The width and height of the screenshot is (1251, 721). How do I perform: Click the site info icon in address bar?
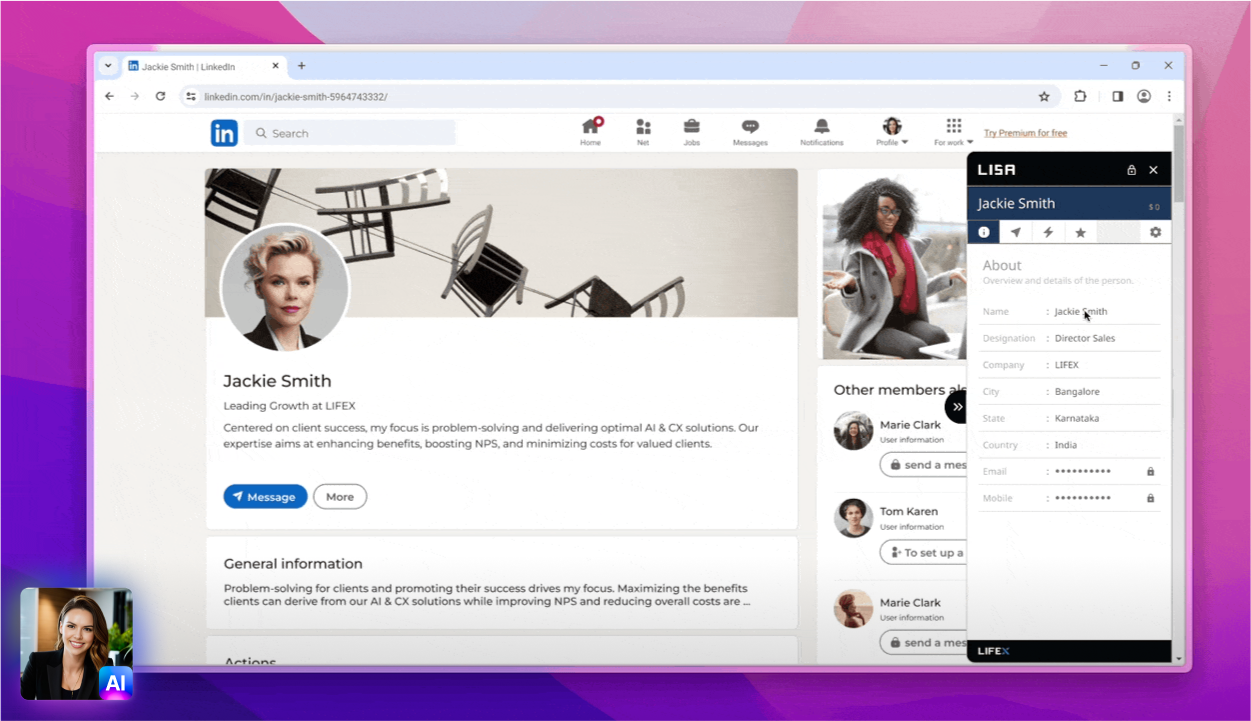pyautogui.click(x=191, y=97)
